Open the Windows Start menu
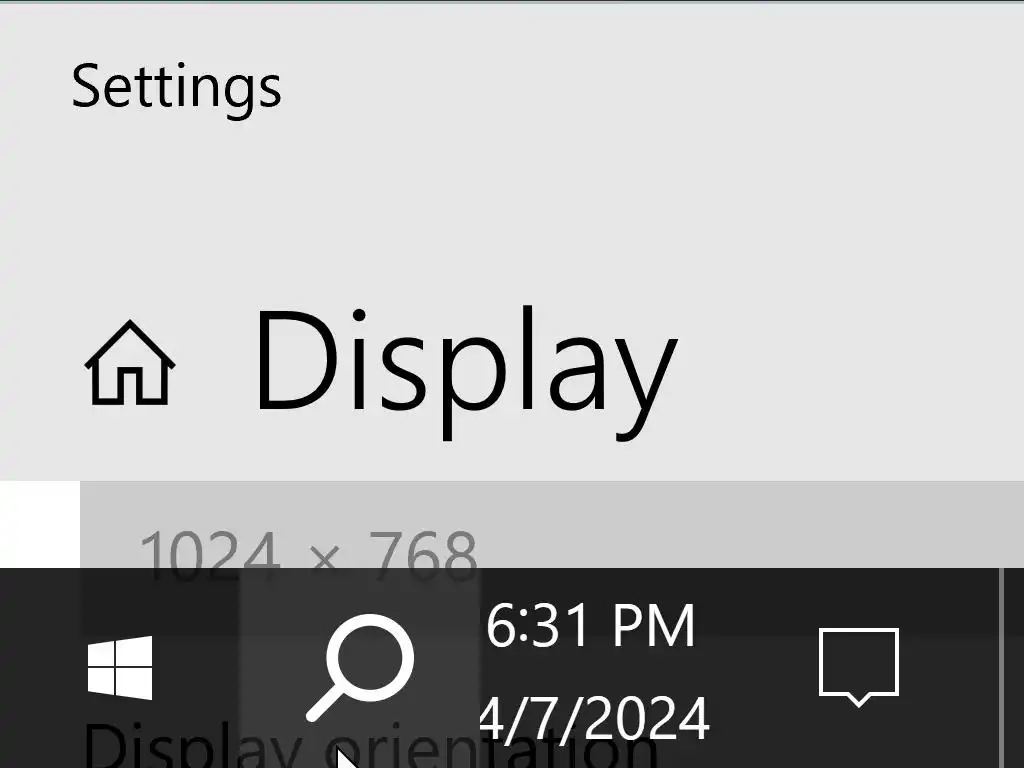Viewport: 1024px width, 768px height. coord(120,667)
